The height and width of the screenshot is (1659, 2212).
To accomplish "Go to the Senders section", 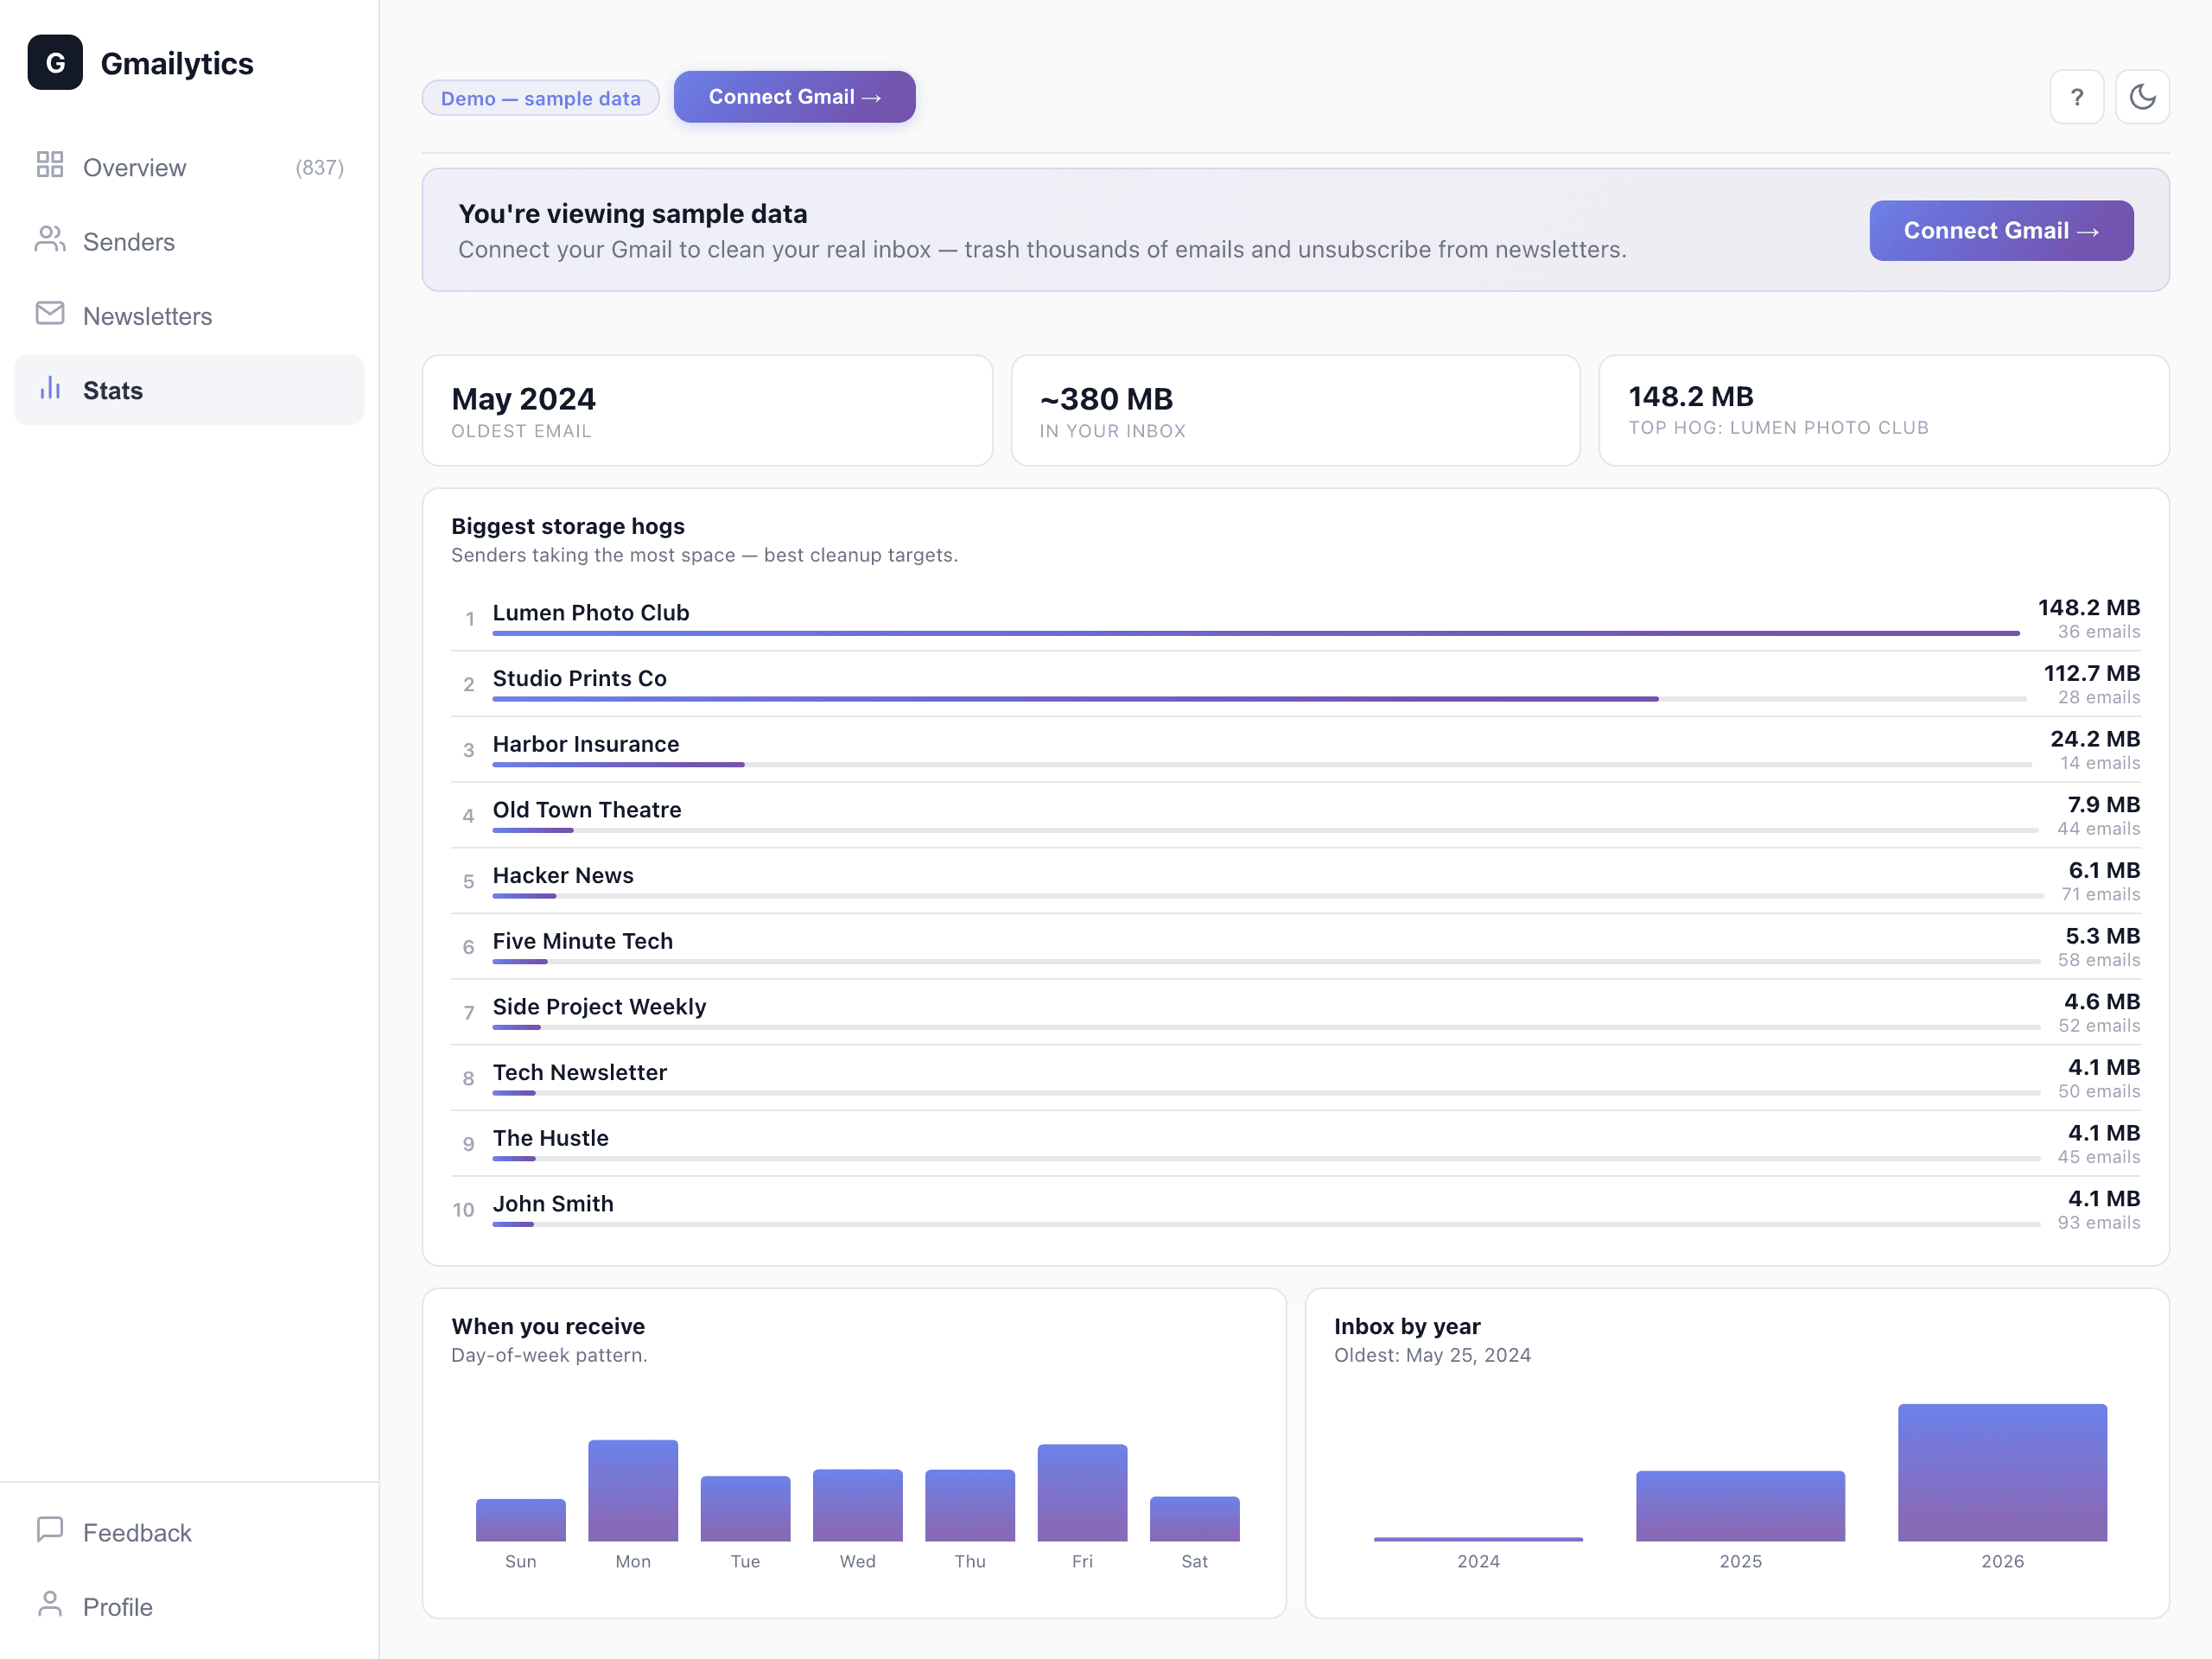I will pos(189,241).
